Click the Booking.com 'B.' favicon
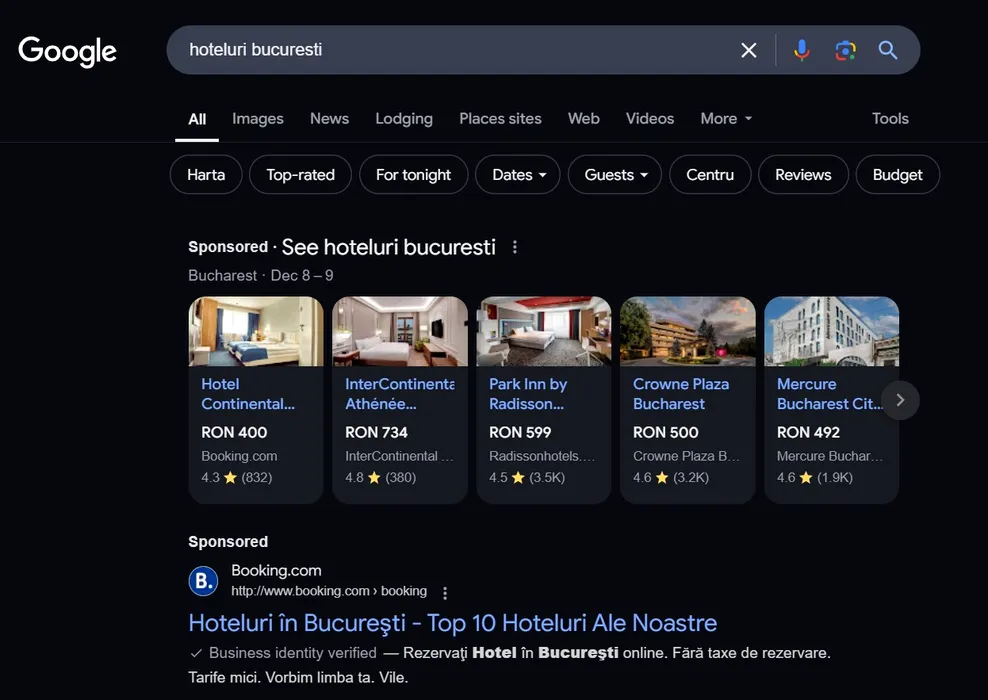 click(x=204, y=580)
